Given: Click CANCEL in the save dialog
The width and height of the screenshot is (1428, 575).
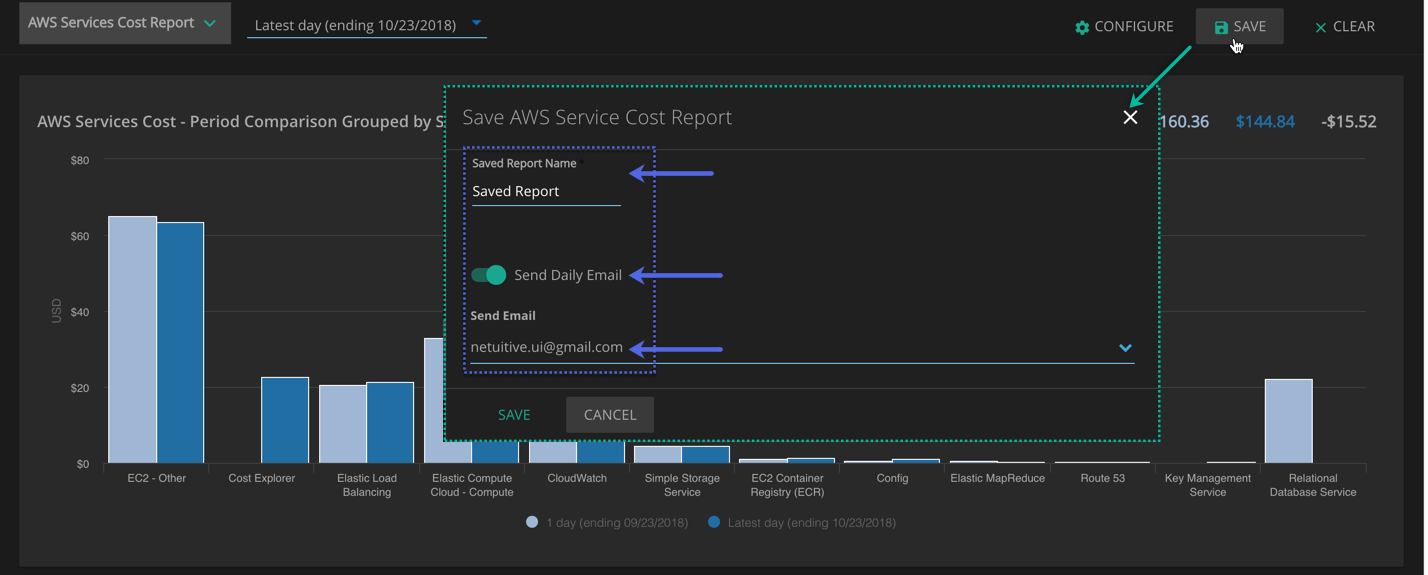Looking at the screenshot, I should click(610, 415).
